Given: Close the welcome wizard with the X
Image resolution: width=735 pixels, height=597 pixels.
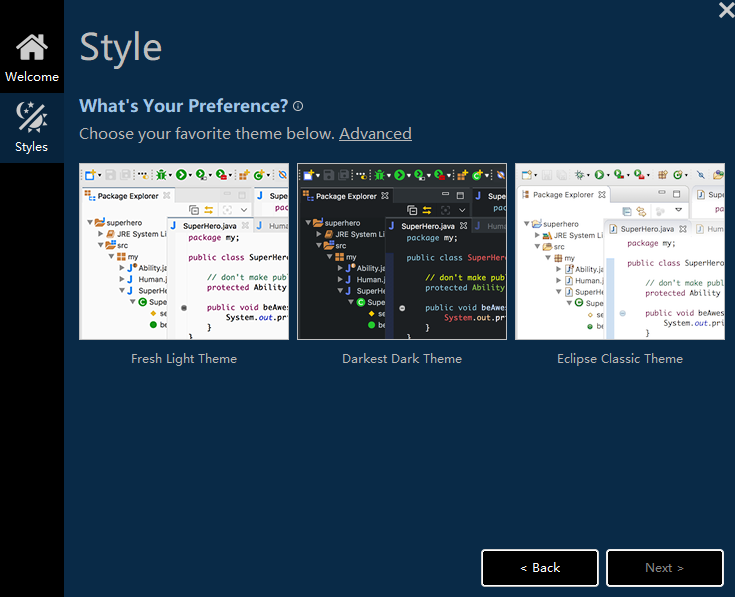Looking at the screenshot, I should [x=726, y=10].
